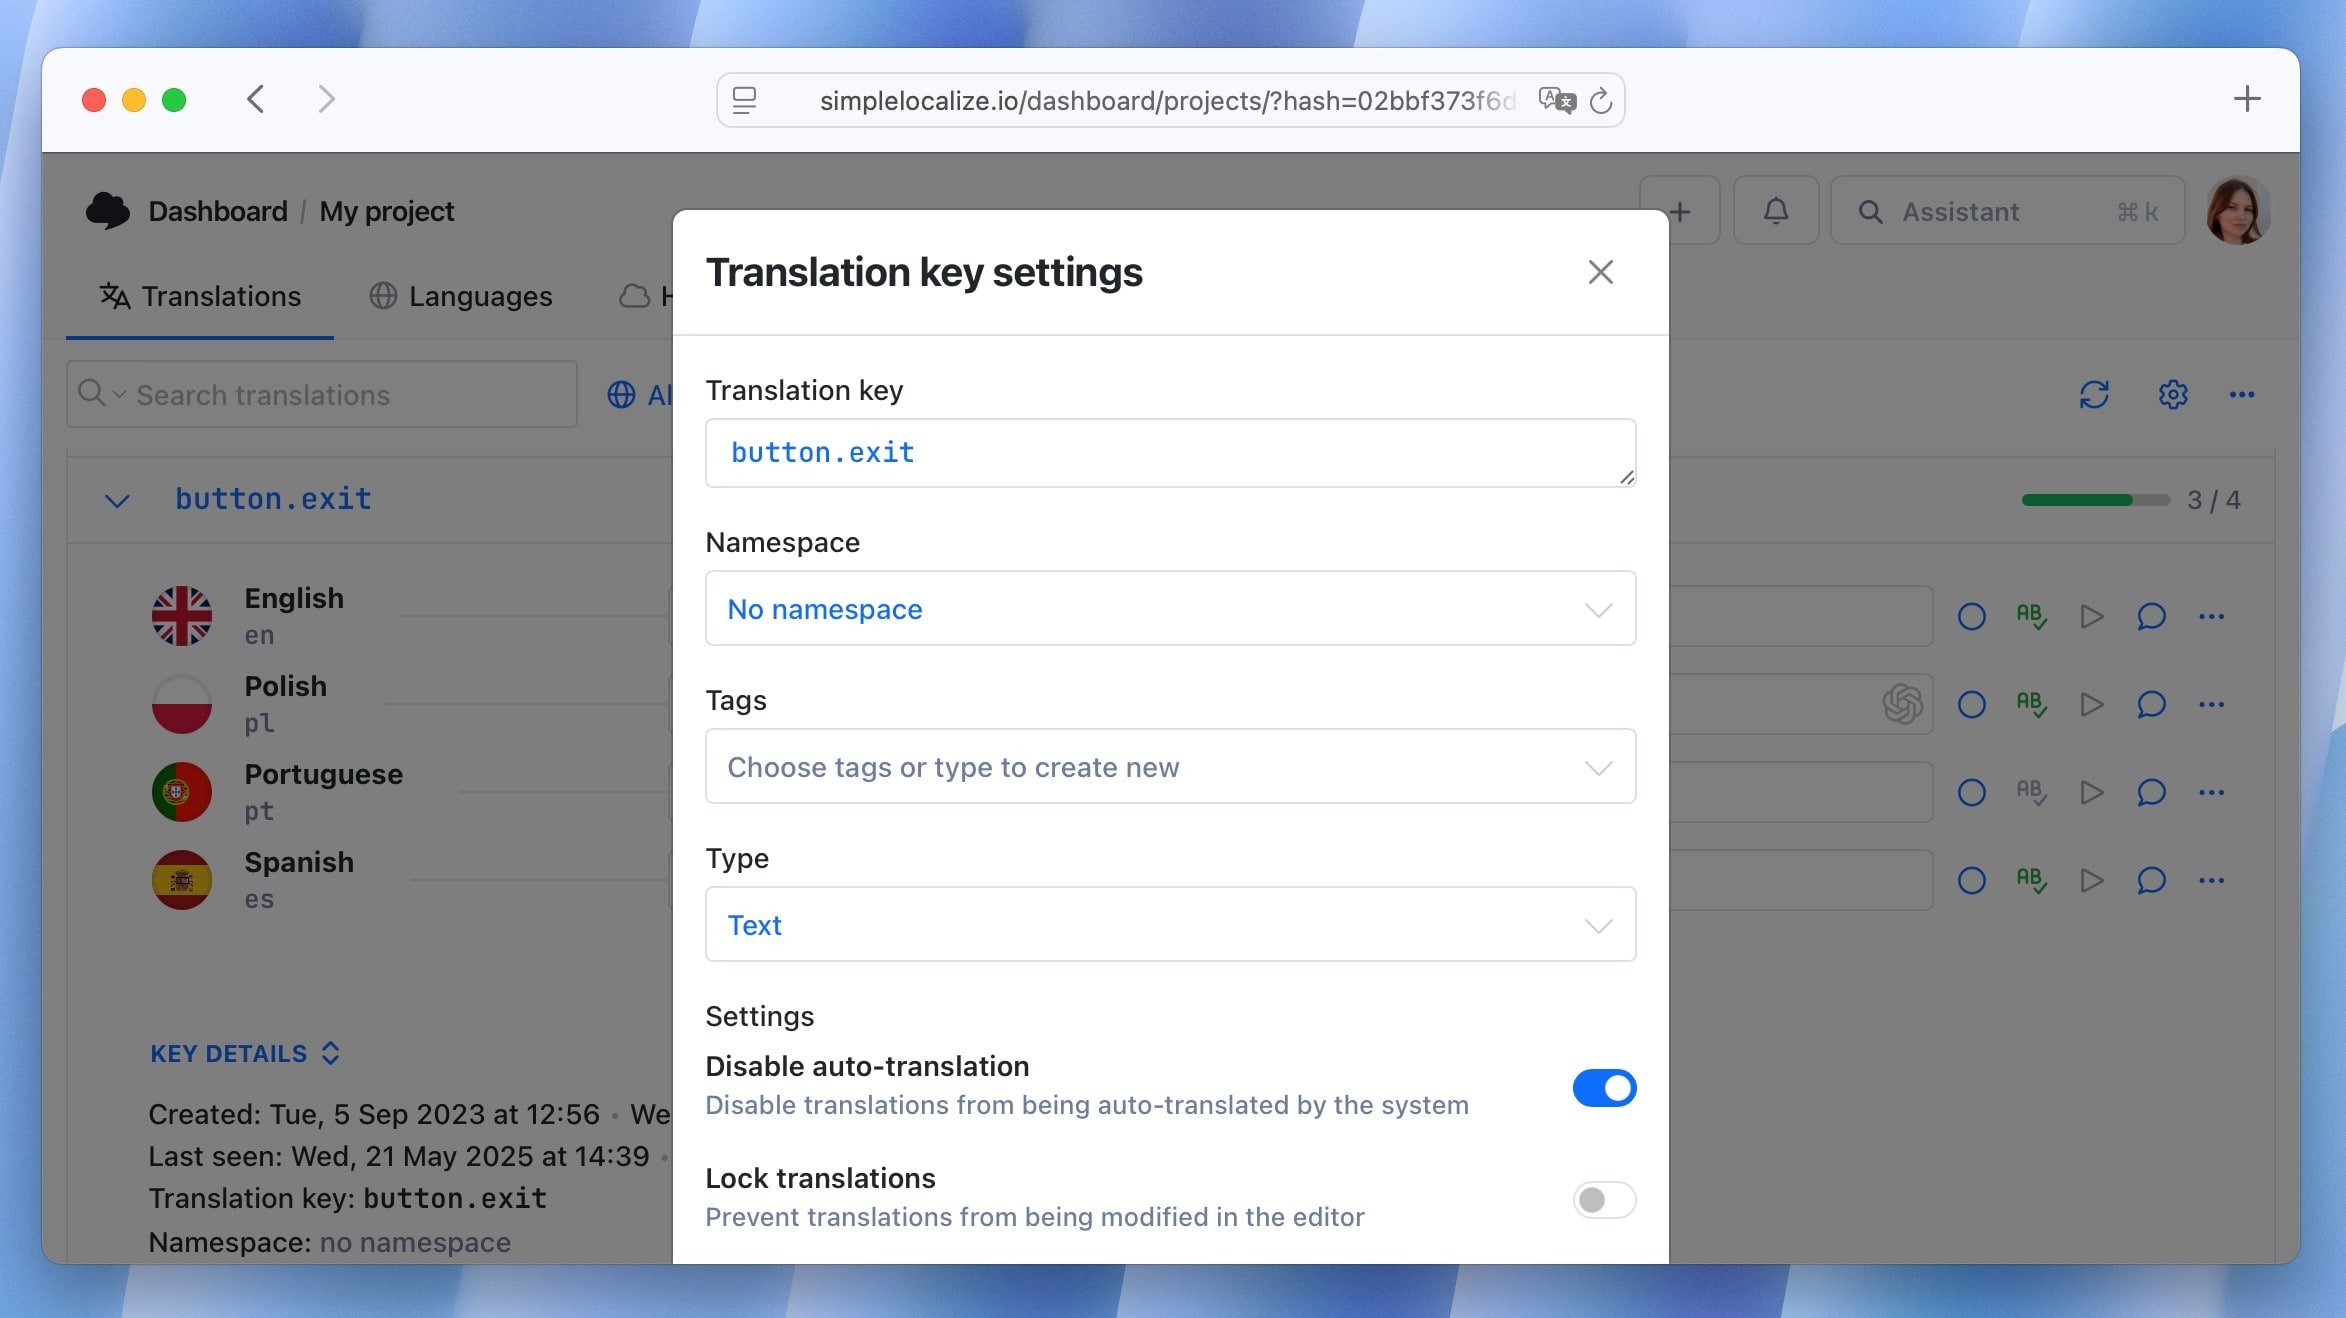Click the Choose tags input field
Image resolution: width=2346 pixels, height=1318 pixels.
click(x=1170, y=766)
